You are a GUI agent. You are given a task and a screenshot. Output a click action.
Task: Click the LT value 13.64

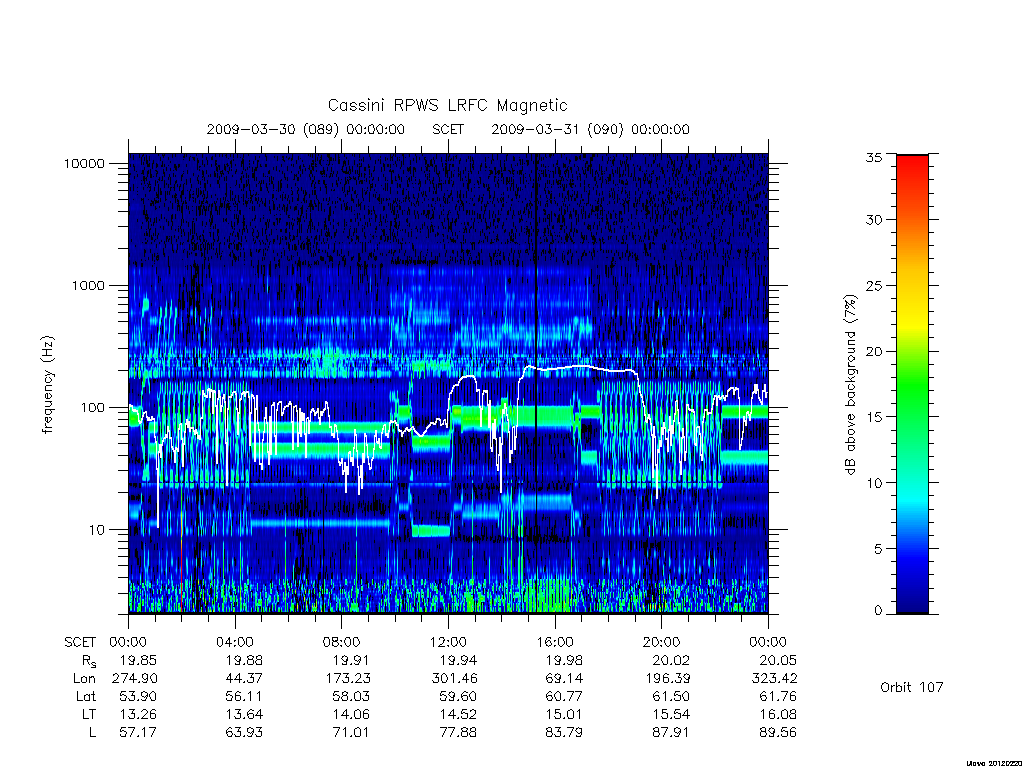click(244, 714)
